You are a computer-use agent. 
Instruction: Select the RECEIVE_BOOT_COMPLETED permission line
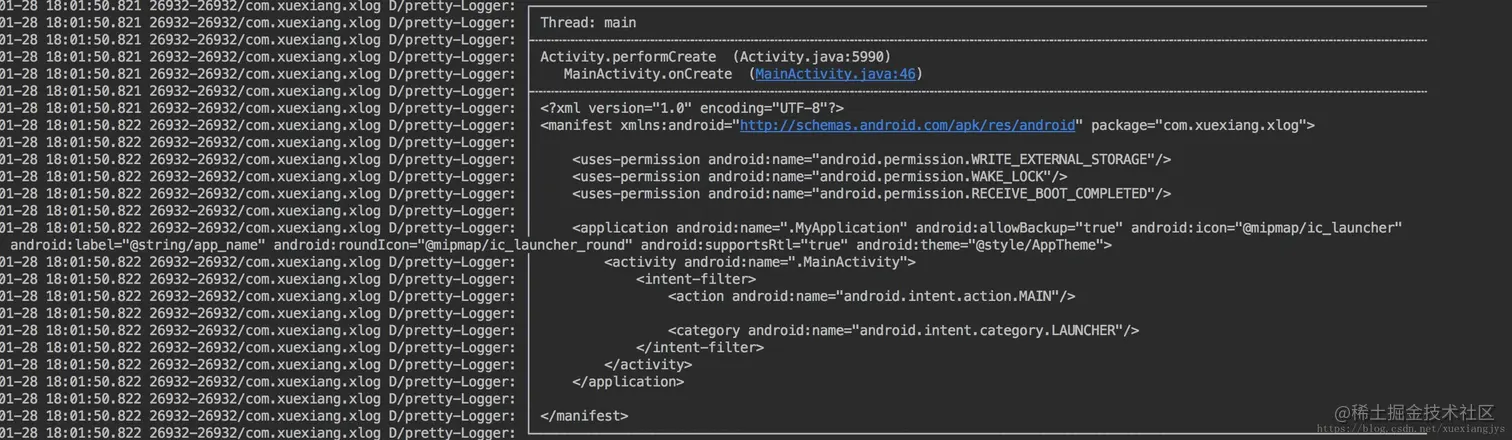coord(872,194)
